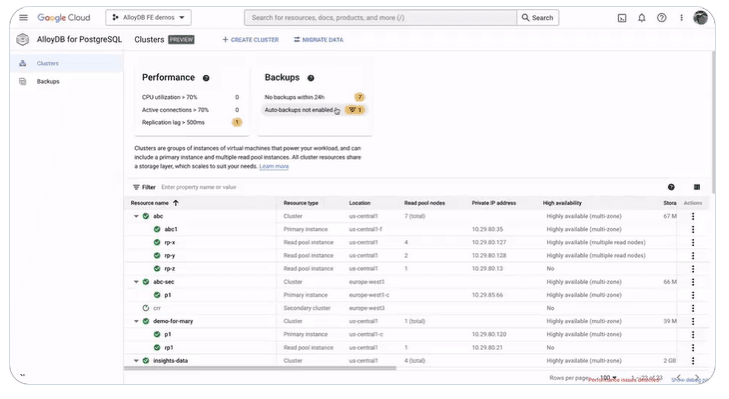Viewport: 729px width, 399px height.
Task: Select Clusters in the sidebar
Action: click(x=47, y=63)
